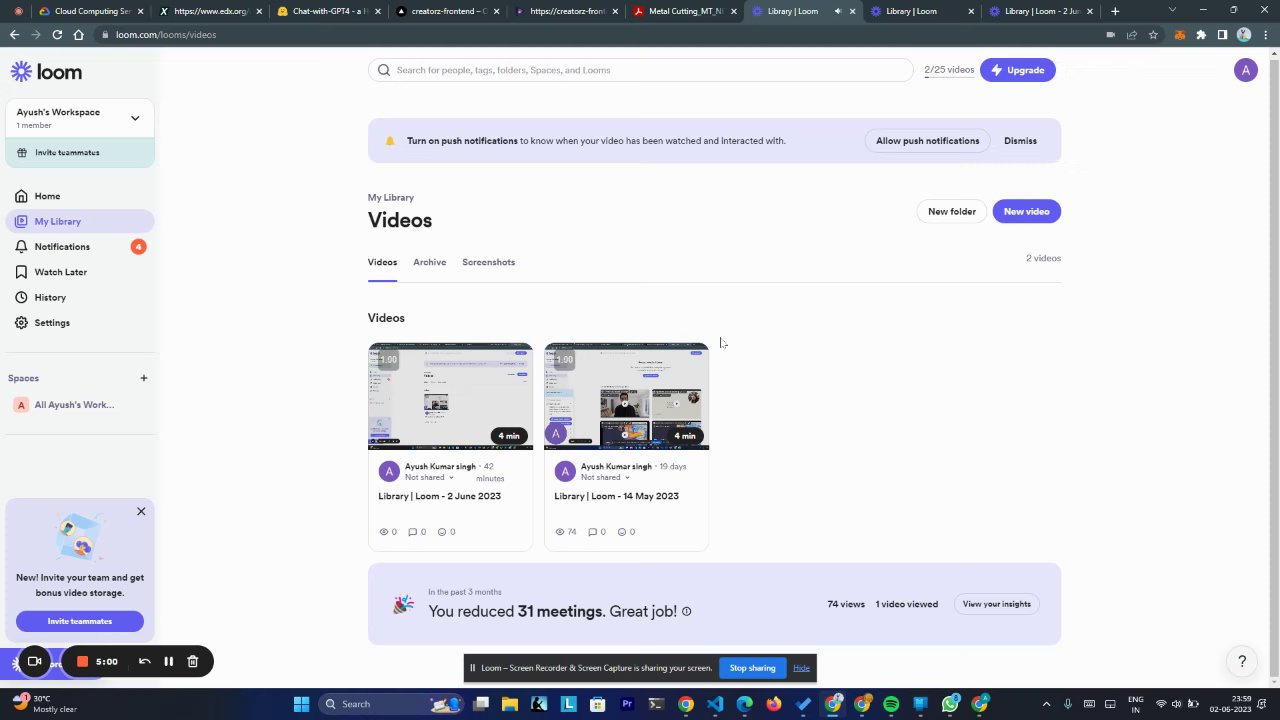1280x720 pixels.
Task: Click info icon beside reduced meetings text
Action: [x=686, y=611]
